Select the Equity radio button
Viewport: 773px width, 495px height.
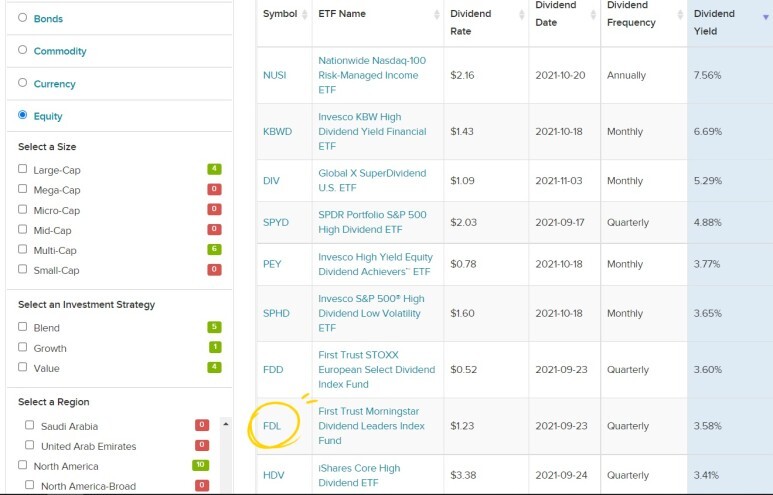[x=22, y=115]
